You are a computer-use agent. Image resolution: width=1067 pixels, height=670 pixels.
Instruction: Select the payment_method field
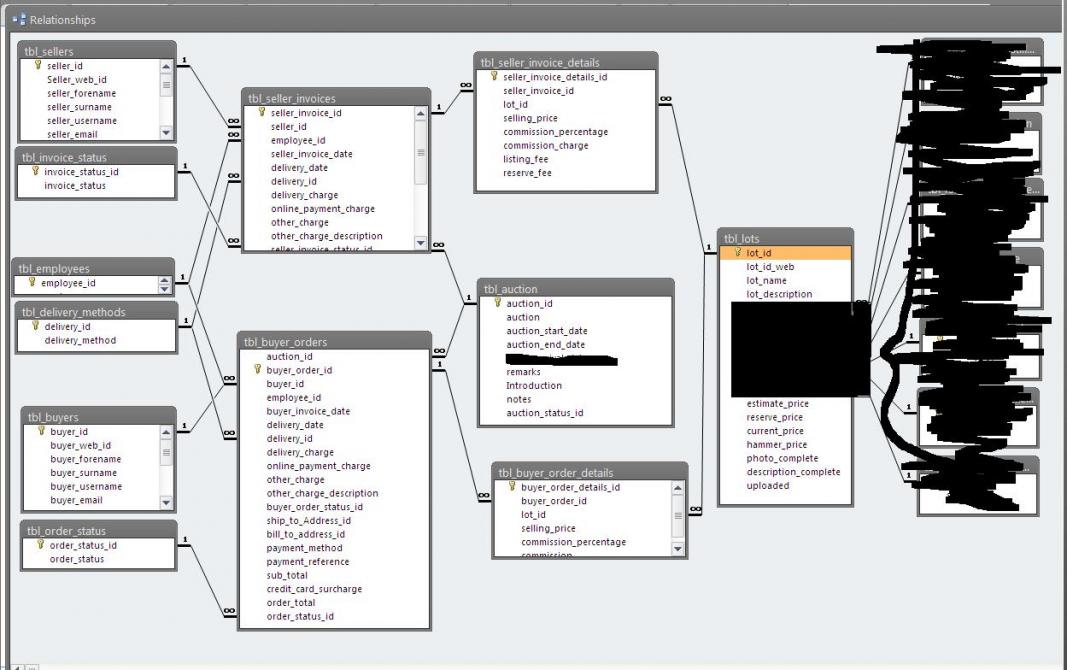coord(304,548)
